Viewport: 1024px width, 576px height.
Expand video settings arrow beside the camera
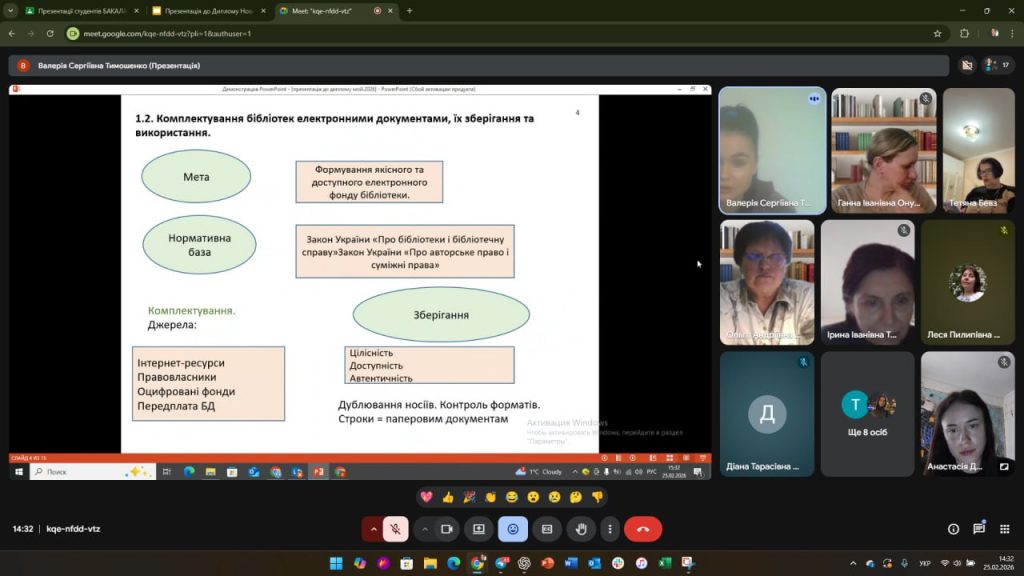(x=425, y=529)
